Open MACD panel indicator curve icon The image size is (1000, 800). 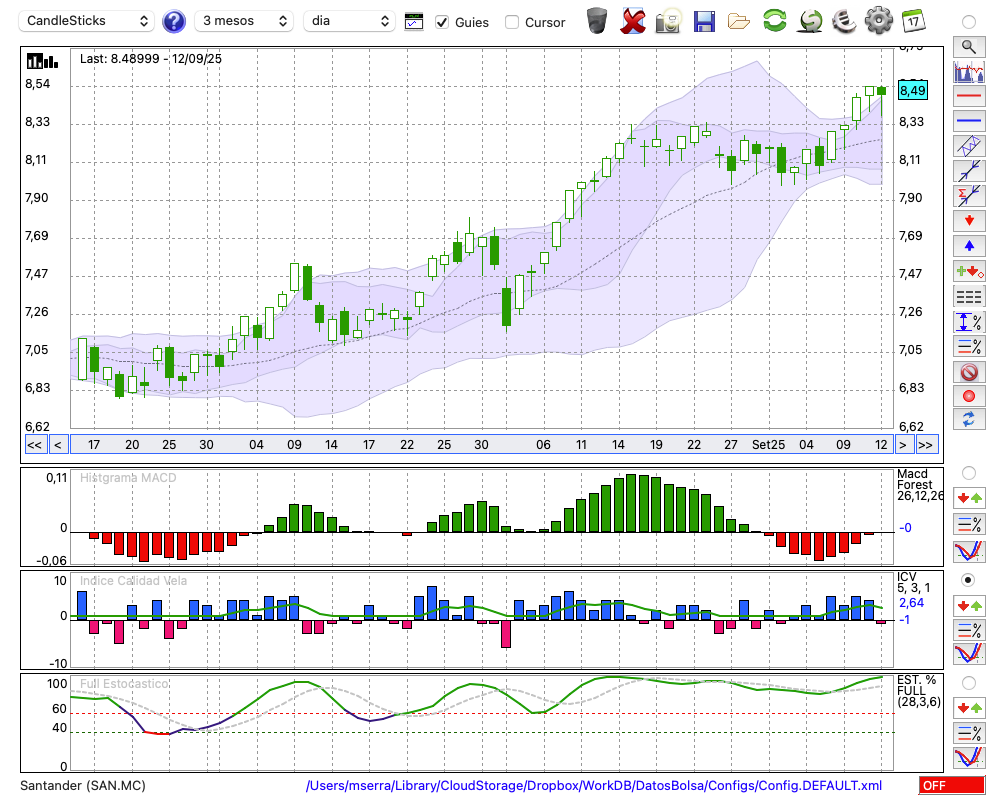click(x=969, y=551)
